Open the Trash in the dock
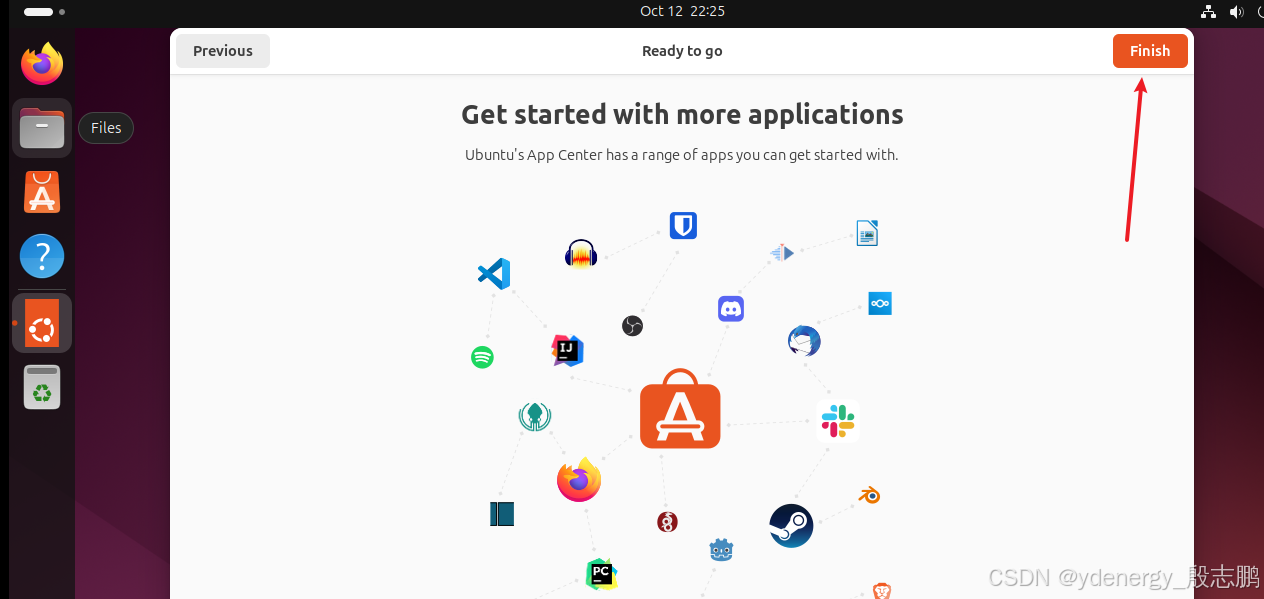Viewport: 1264px width, 599px height. 42,387
